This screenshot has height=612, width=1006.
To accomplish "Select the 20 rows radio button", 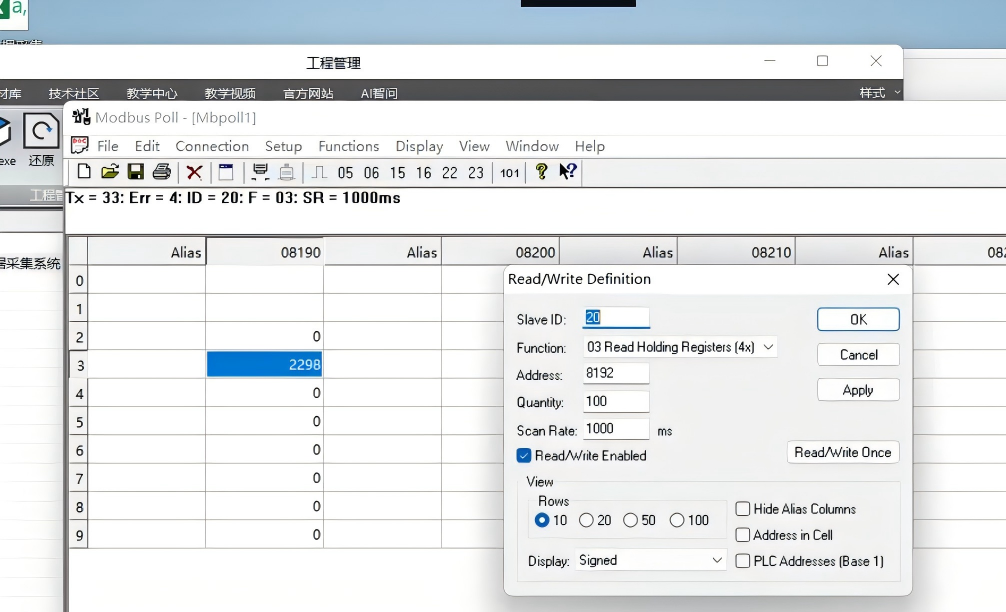I will (x=586, y=520).
